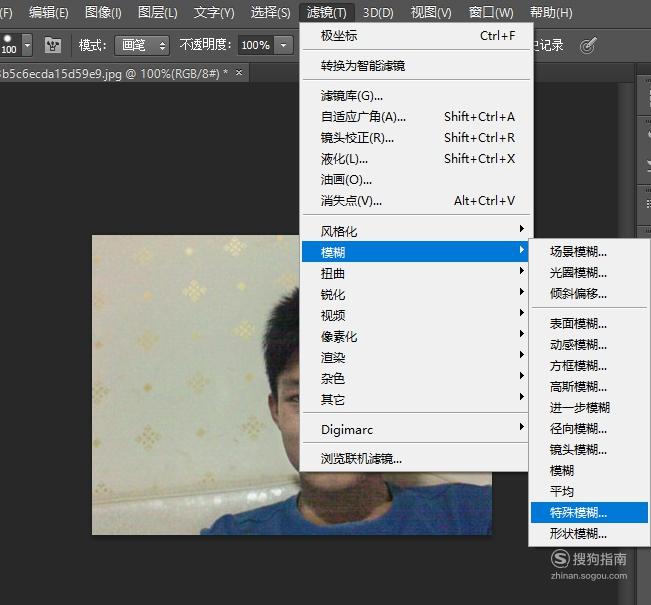Image resolution: width=651 pixels, height=605 pixels.
Task: Open 消失点(V)... filter
Action: [417, 201]
